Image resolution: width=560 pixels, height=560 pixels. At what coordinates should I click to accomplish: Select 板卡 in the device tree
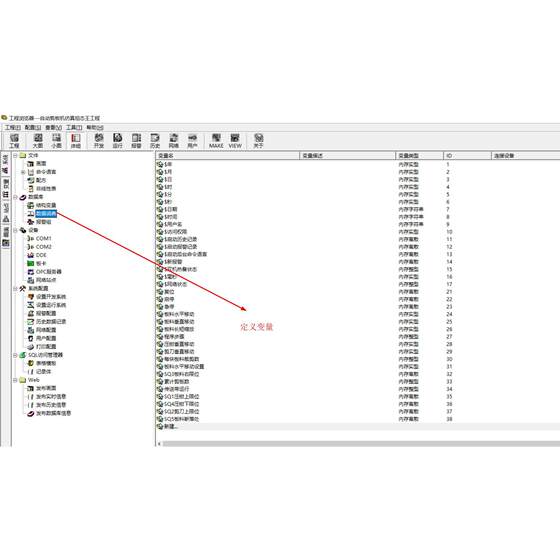pyautogui.click(x=41, y=264)
